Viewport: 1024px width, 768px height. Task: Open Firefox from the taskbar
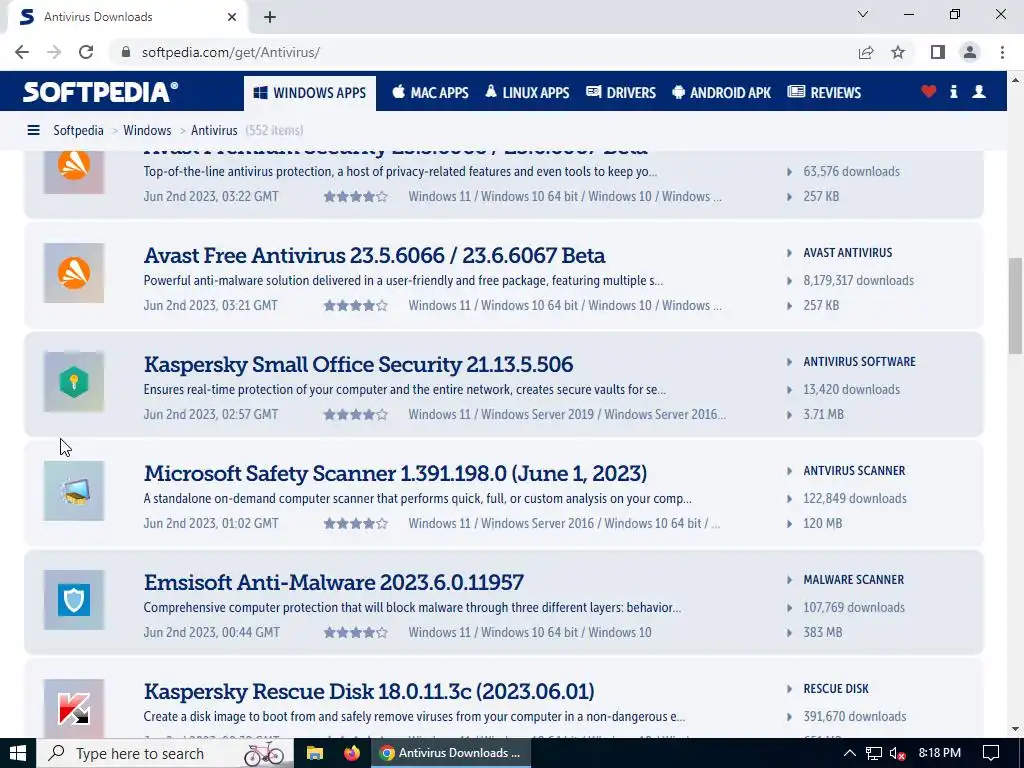tap(351, 753)
